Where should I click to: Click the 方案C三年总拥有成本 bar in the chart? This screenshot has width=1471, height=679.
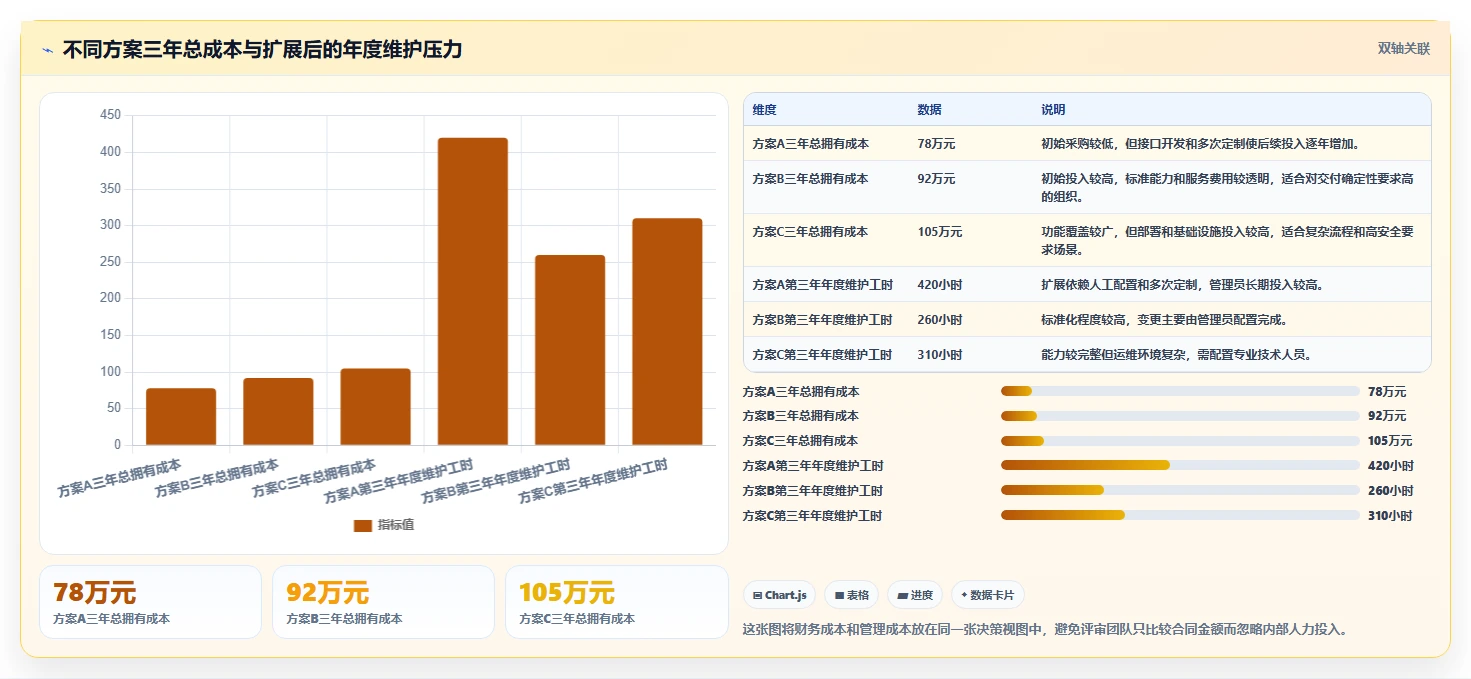point(375,407)
